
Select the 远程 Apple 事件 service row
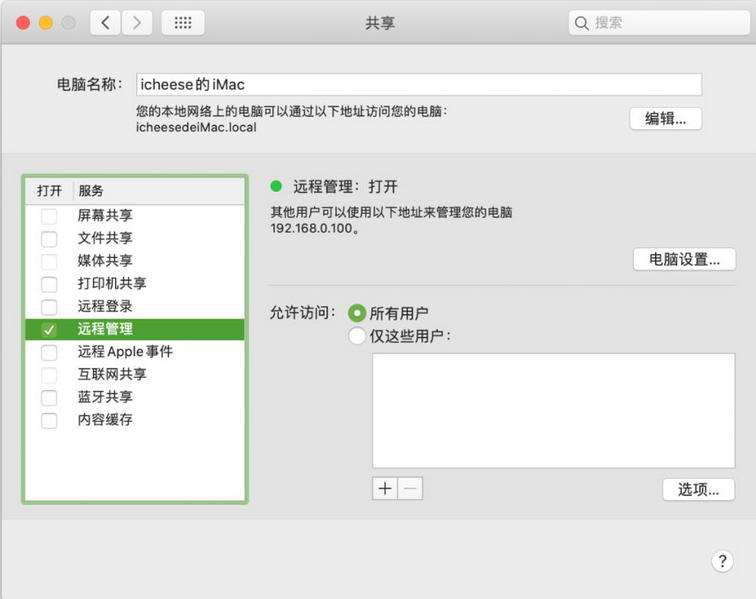(x=135, y=352)
